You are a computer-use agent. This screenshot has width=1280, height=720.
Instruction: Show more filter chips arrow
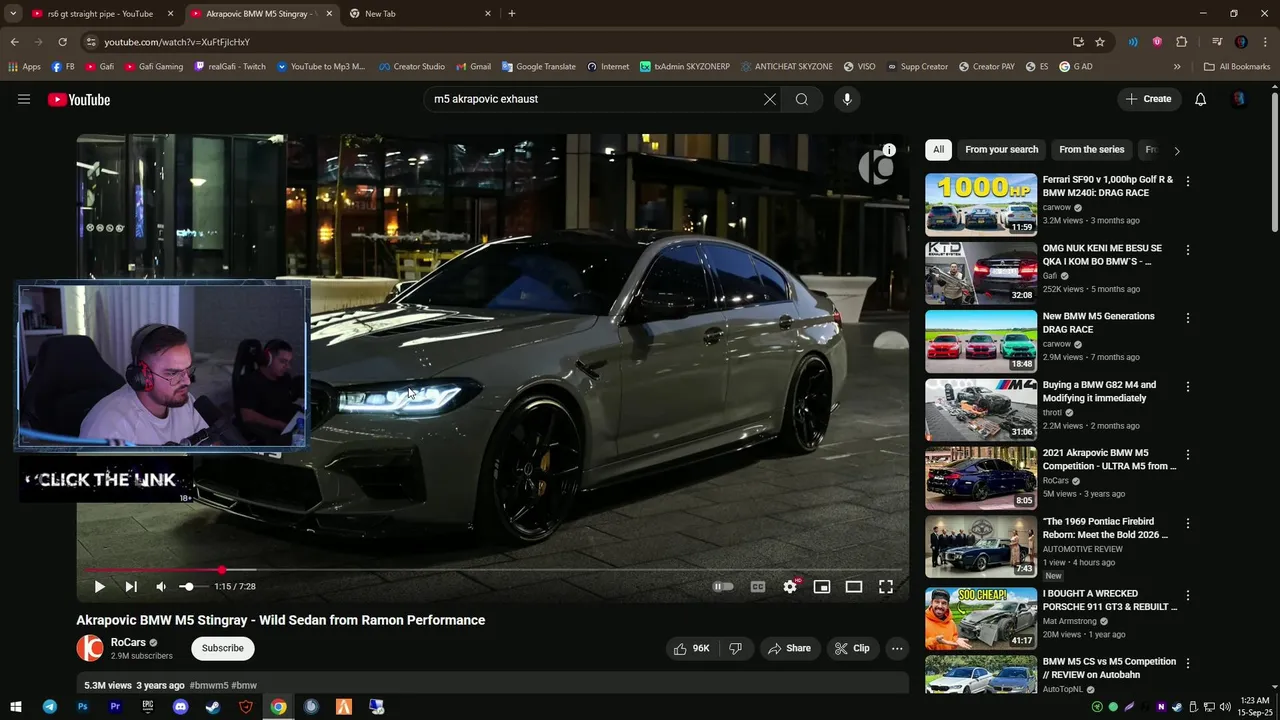[1176, 151]
